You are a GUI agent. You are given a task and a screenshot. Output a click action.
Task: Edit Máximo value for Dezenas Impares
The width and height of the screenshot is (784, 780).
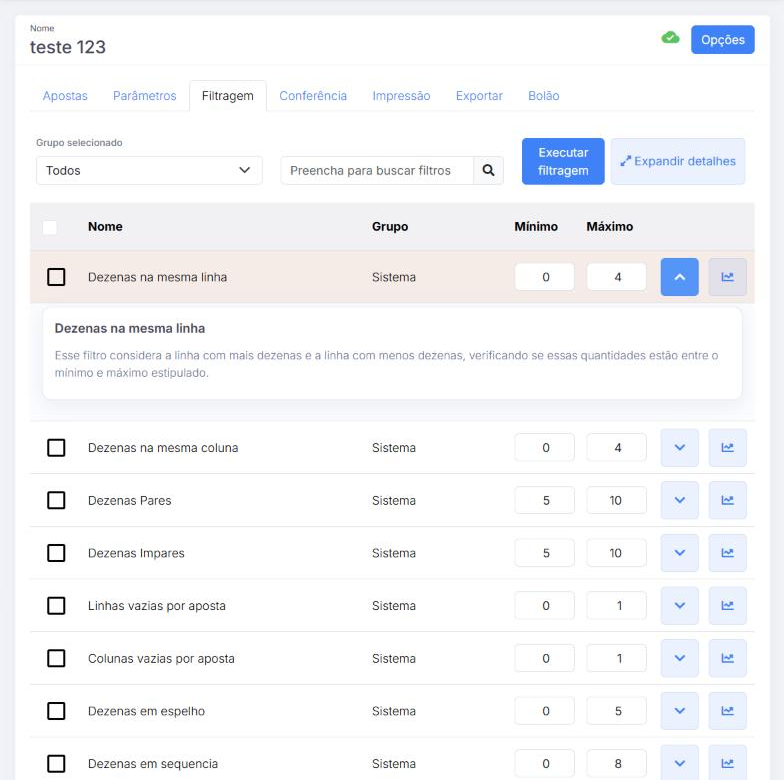tap(616, 553)
